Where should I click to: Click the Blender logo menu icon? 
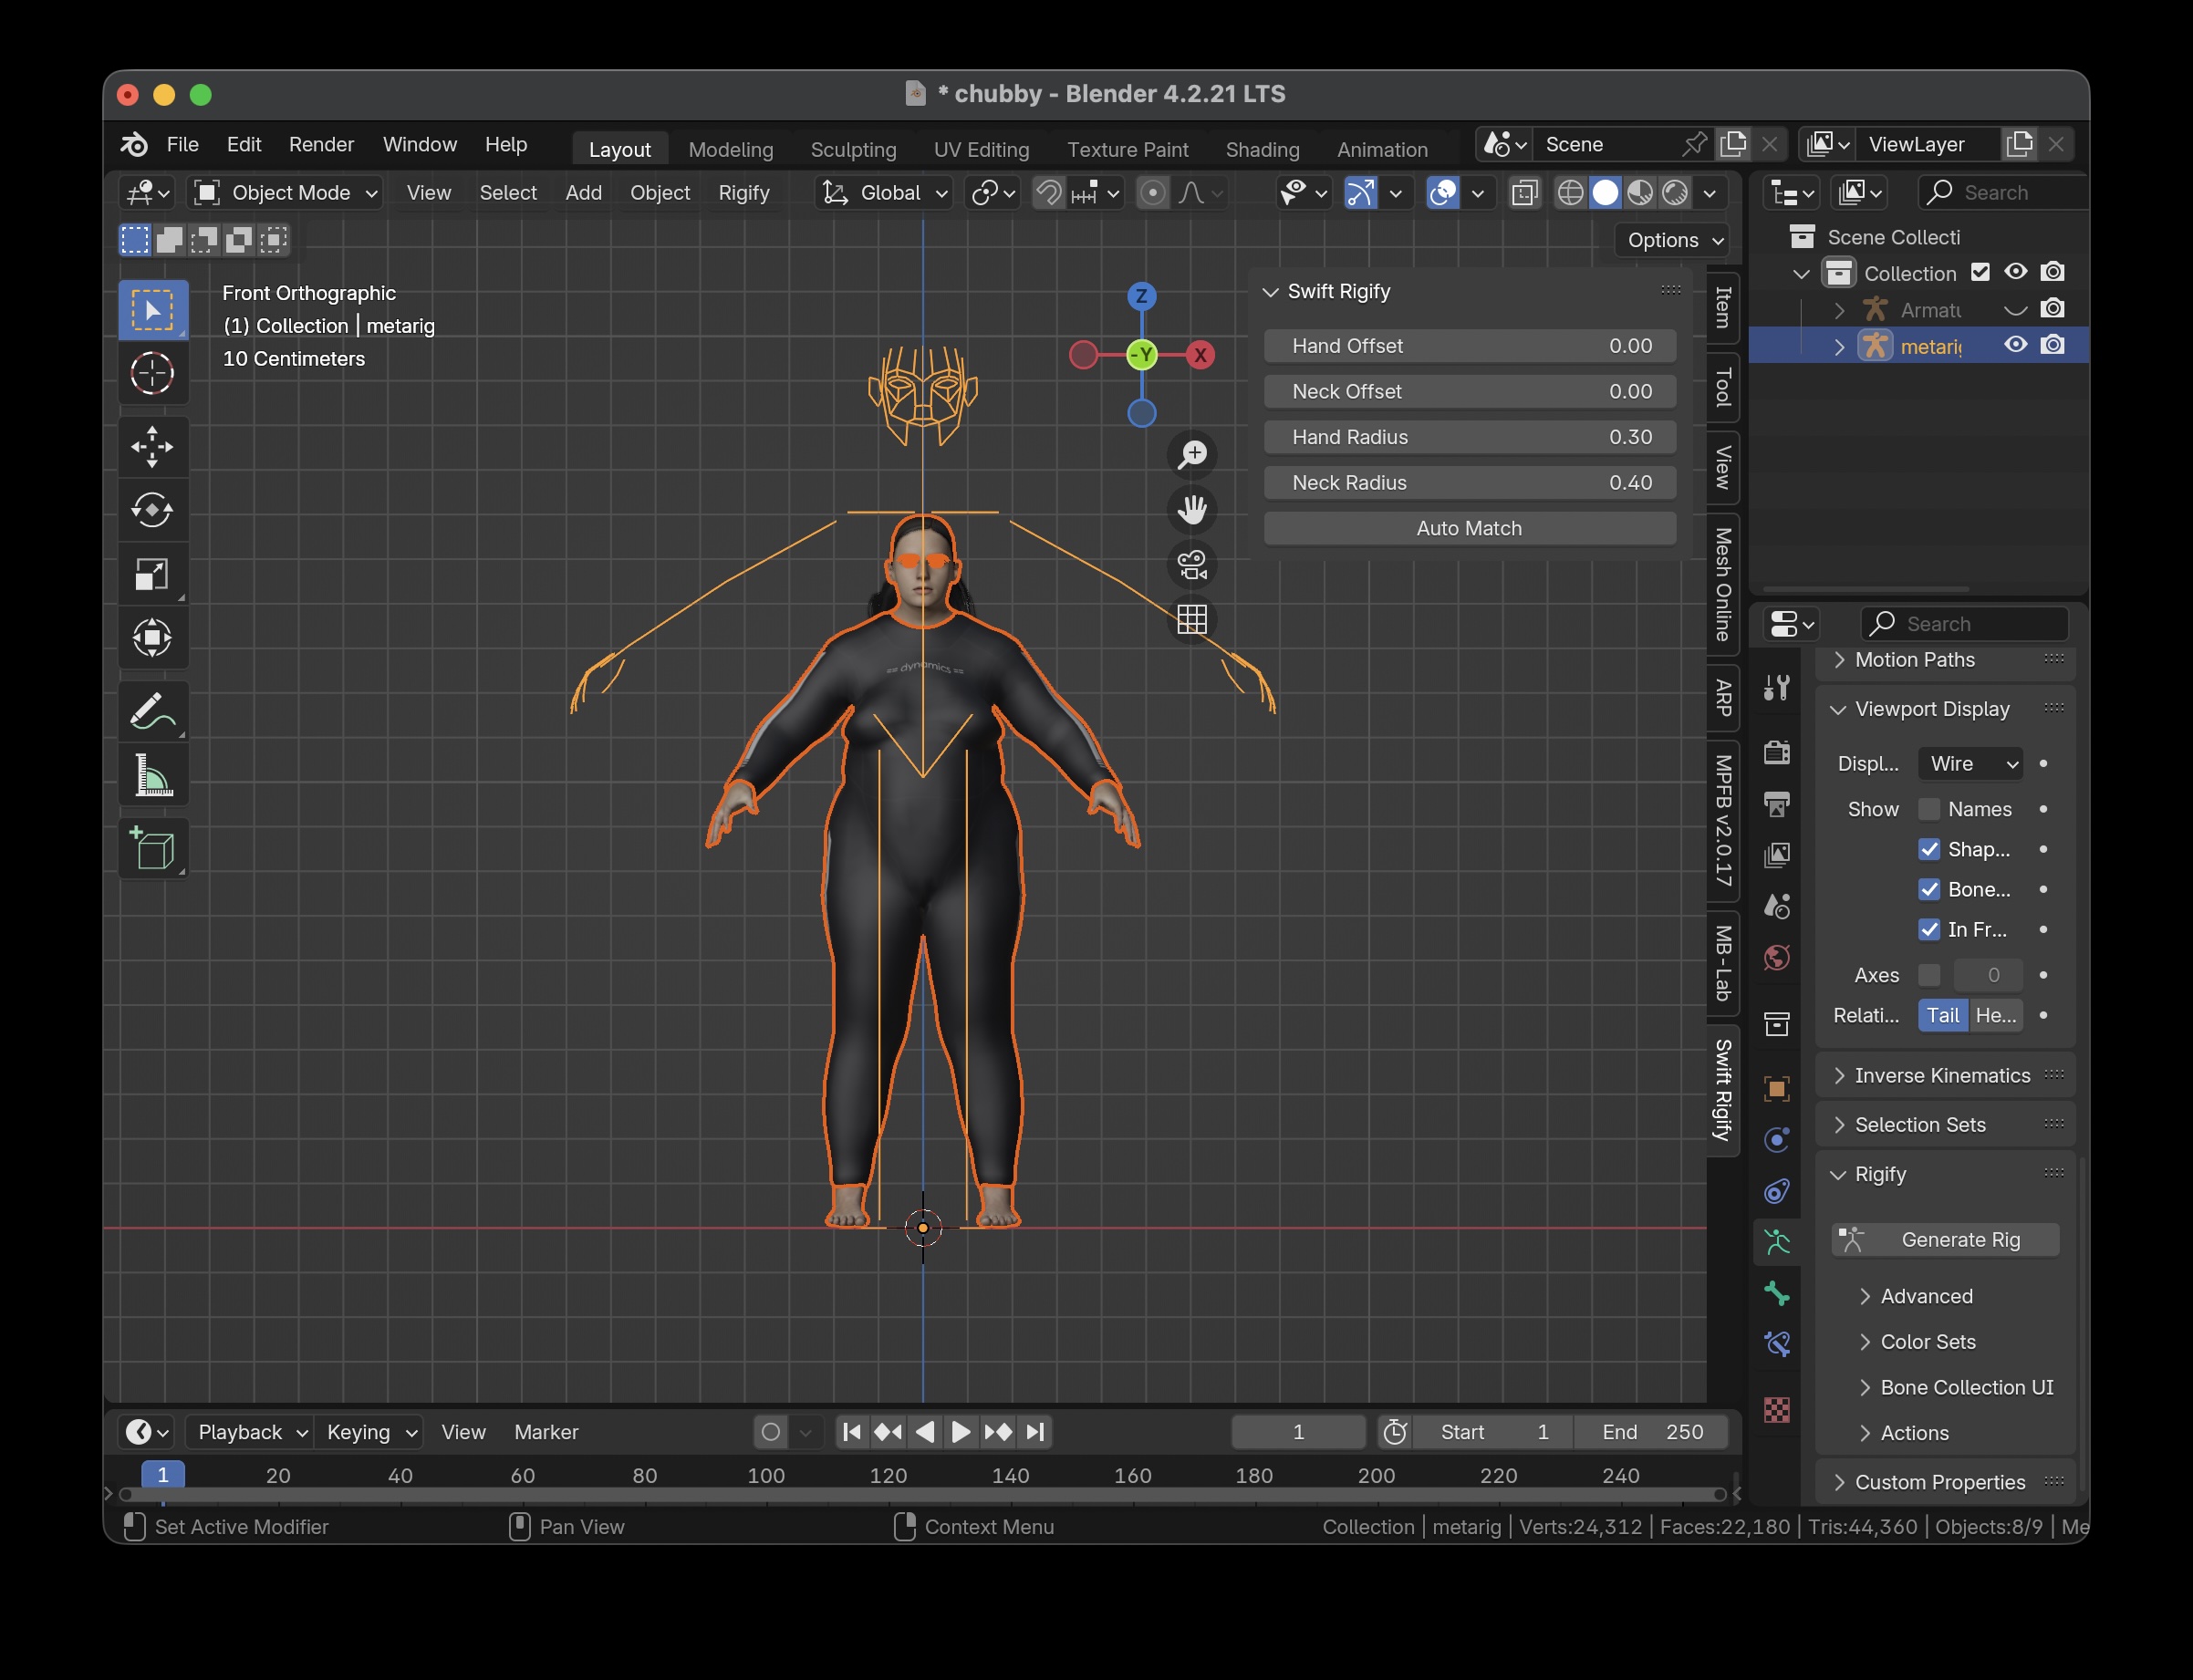click(x=135, y=145)
